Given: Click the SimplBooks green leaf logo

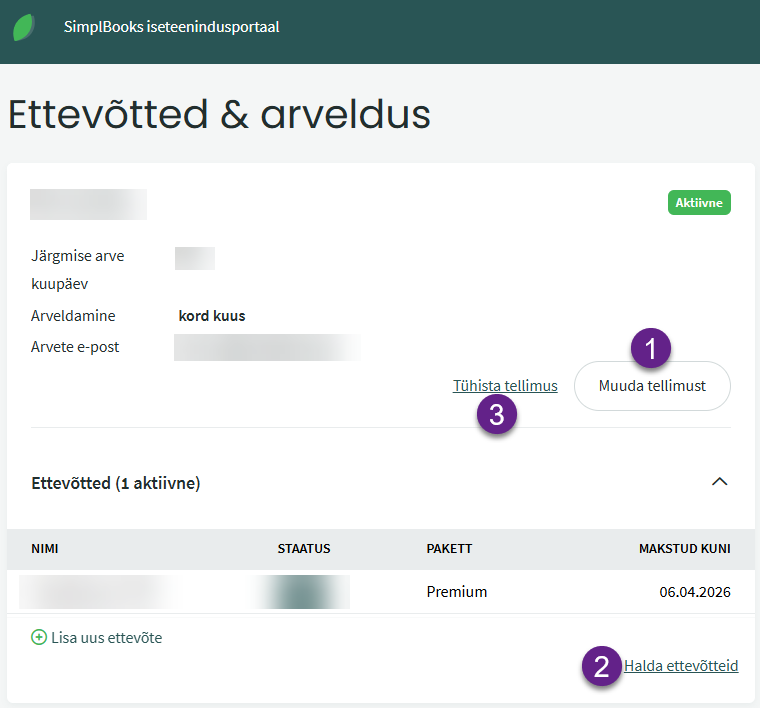Looking at the screenshot, I should pyautogui.click(x=25, y=27).
